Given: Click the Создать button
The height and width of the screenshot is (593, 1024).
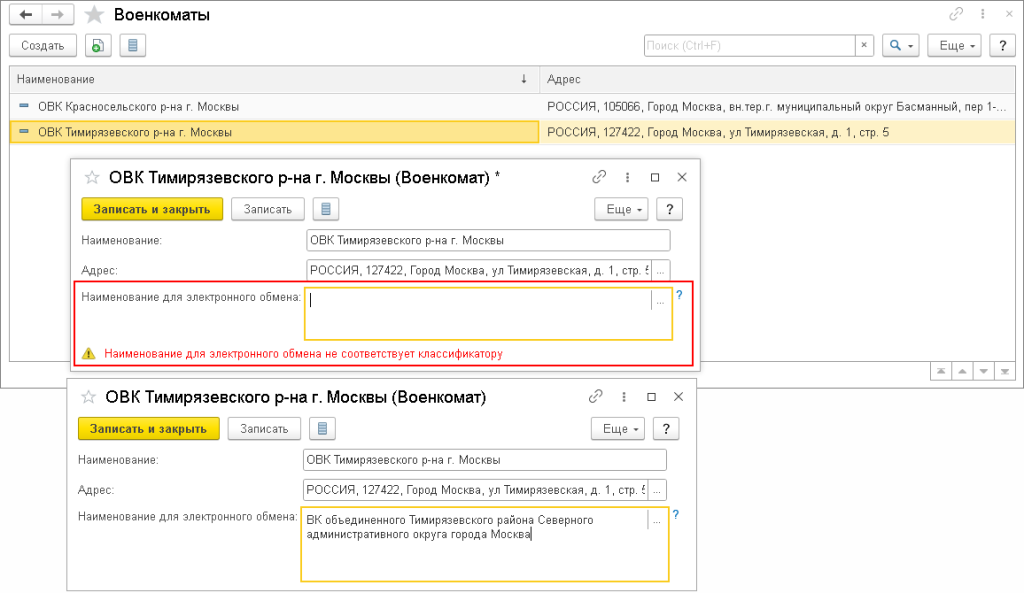Looking at the screenshot, I should (x=43, y=46).
